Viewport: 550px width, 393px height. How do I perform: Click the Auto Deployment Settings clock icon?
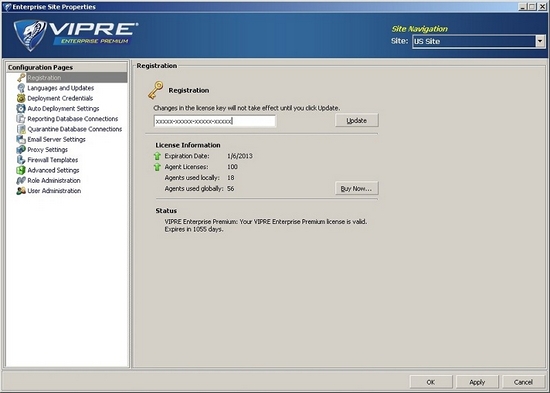[x=21, y=108]
